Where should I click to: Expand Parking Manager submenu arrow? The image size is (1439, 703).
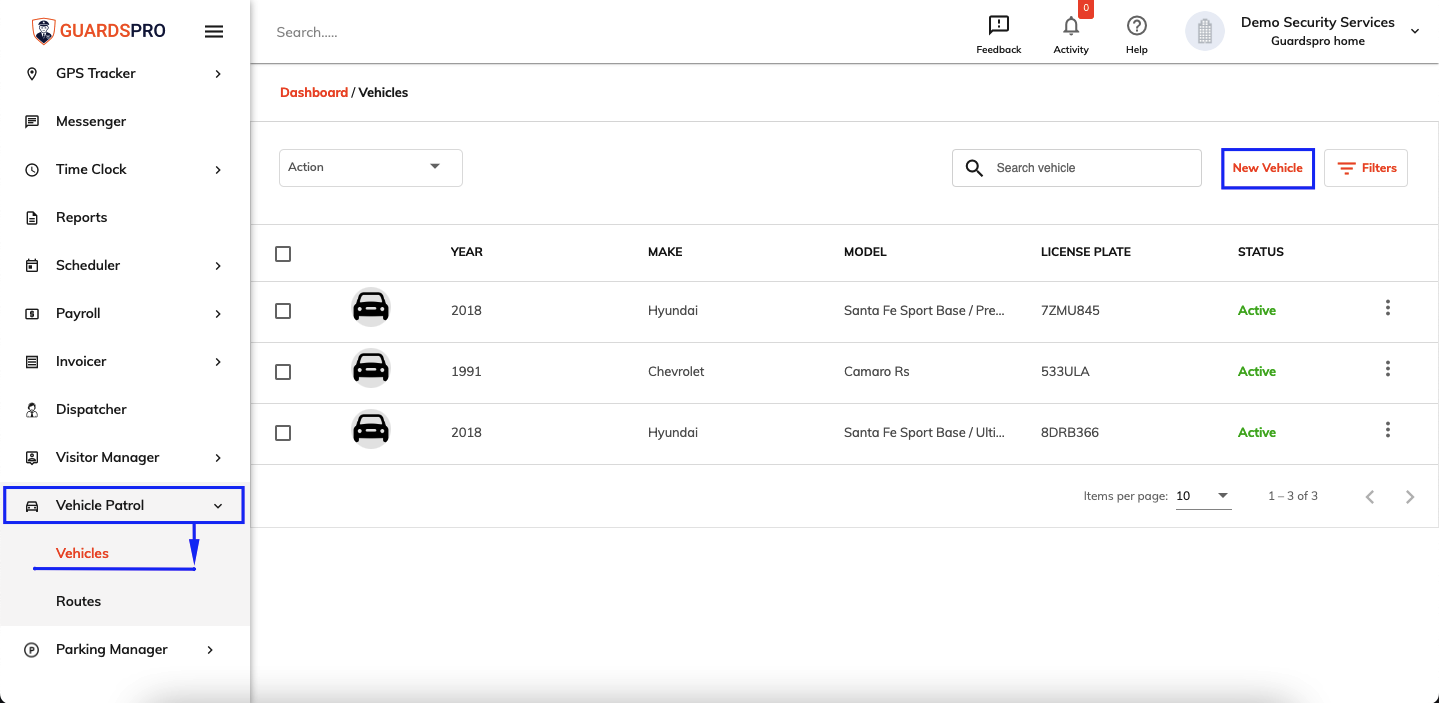[210, 650]
